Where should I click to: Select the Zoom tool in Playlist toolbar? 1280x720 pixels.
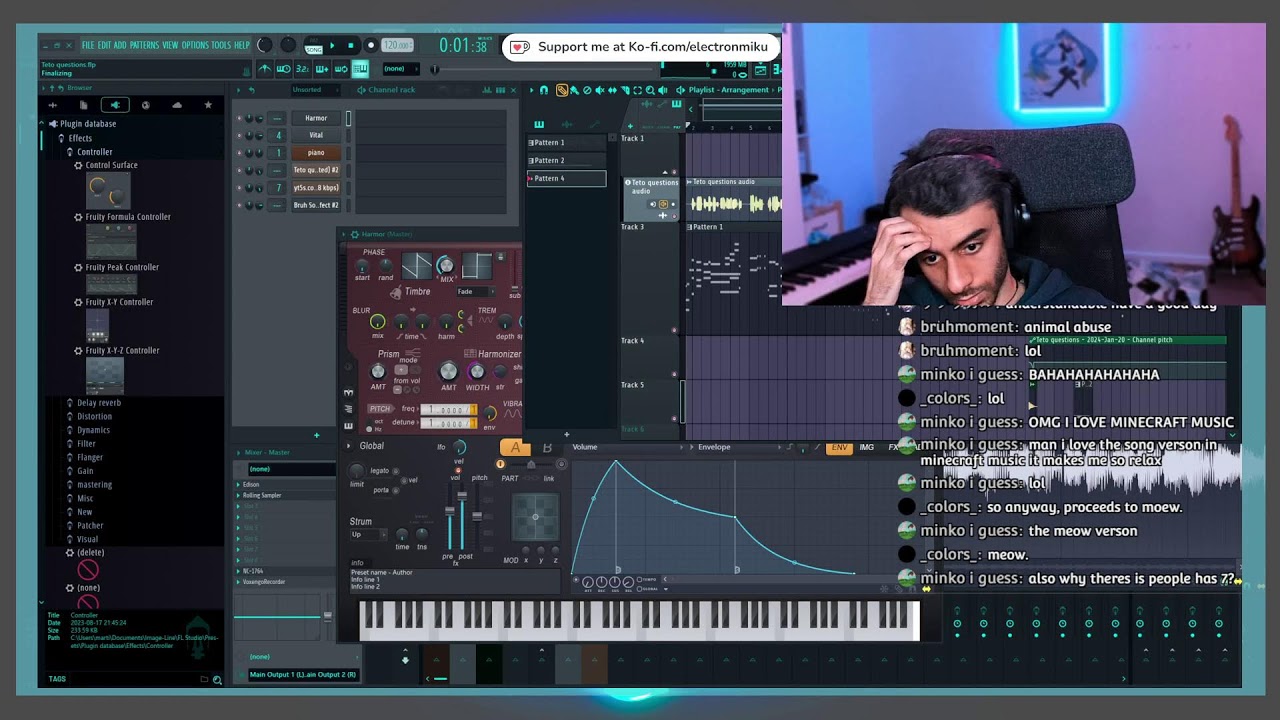pos(649,90)
